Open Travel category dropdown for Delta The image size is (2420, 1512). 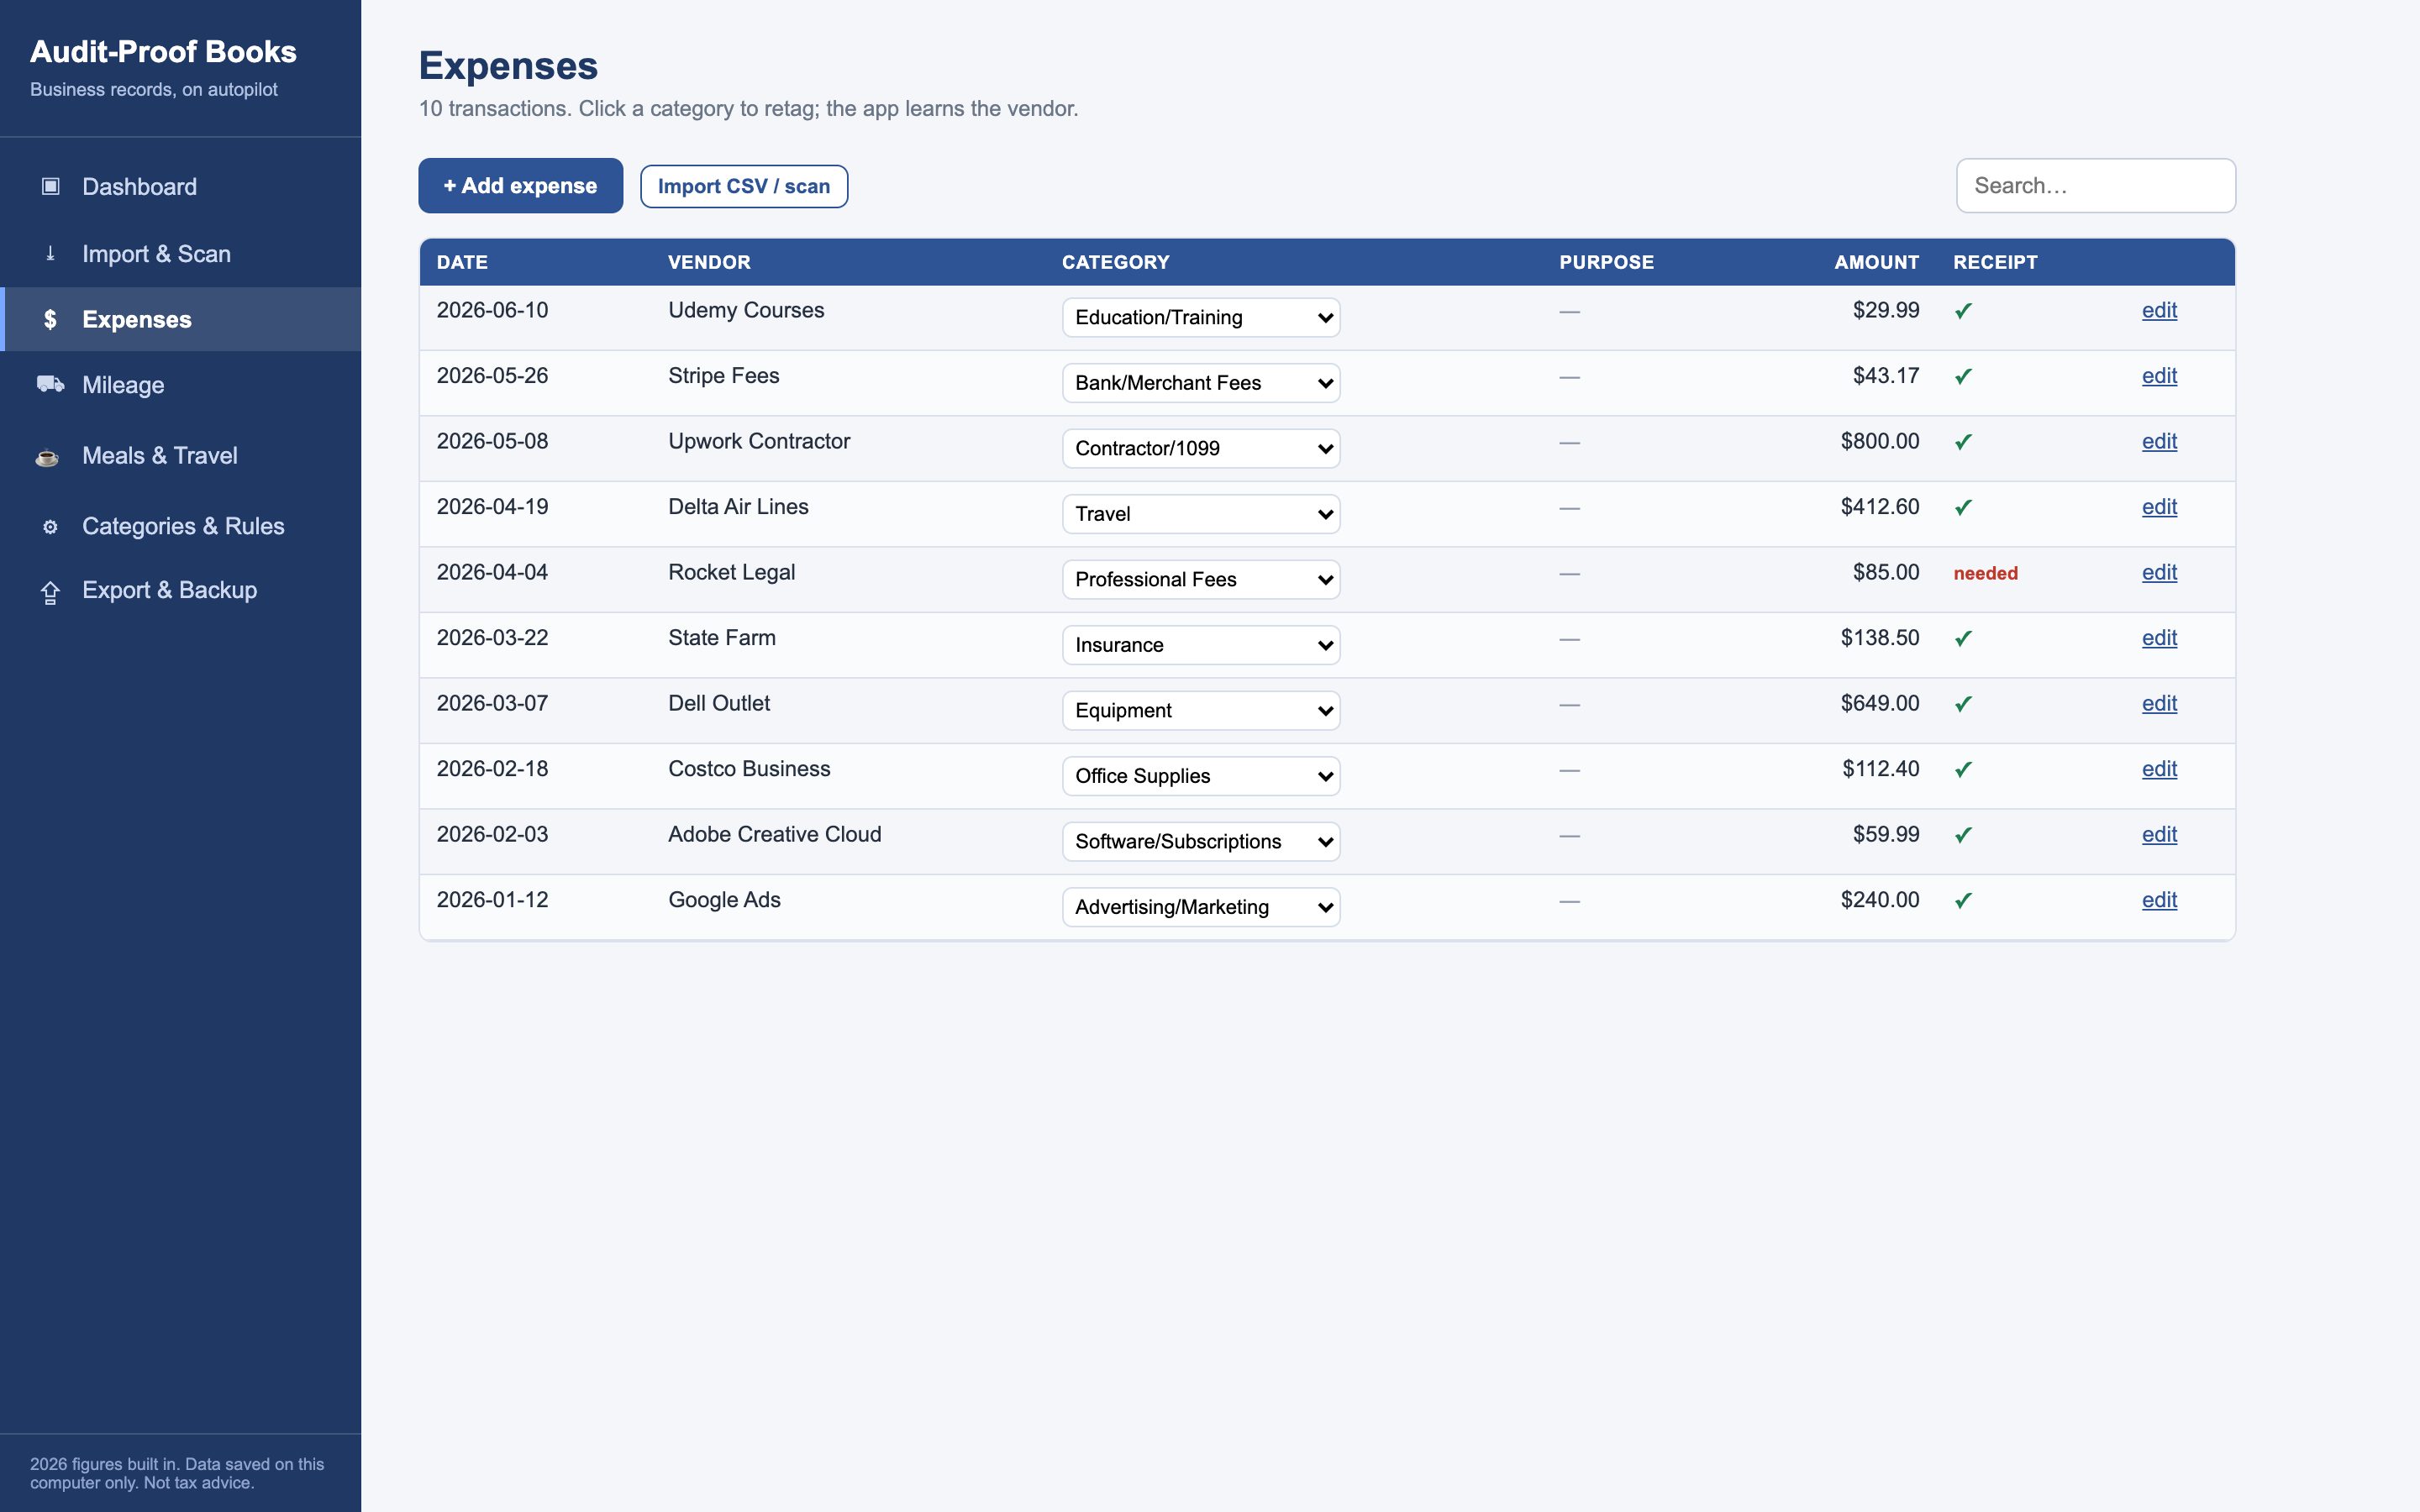pyautogui.click(x=1201, y=514)
